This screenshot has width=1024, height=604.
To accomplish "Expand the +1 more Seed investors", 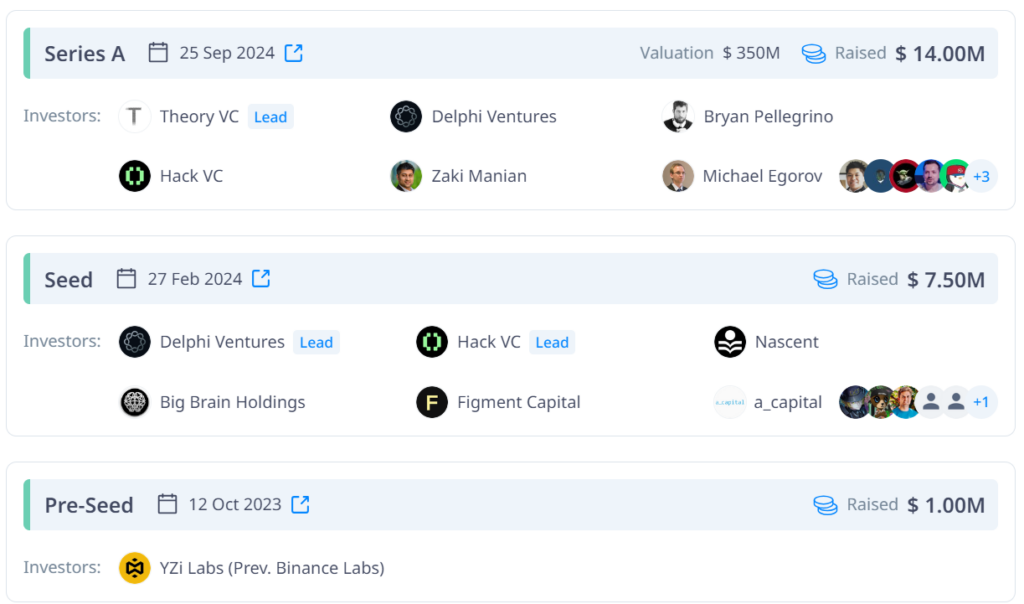I will click(981, 402).
